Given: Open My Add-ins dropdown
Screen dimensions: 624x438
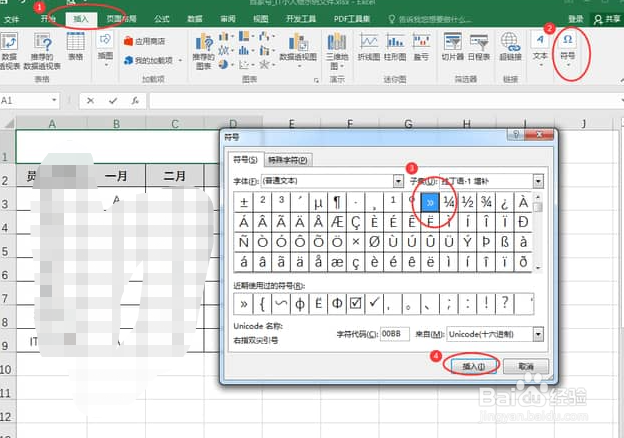Looking at the screenshot, I should click(x=152, y=60).
